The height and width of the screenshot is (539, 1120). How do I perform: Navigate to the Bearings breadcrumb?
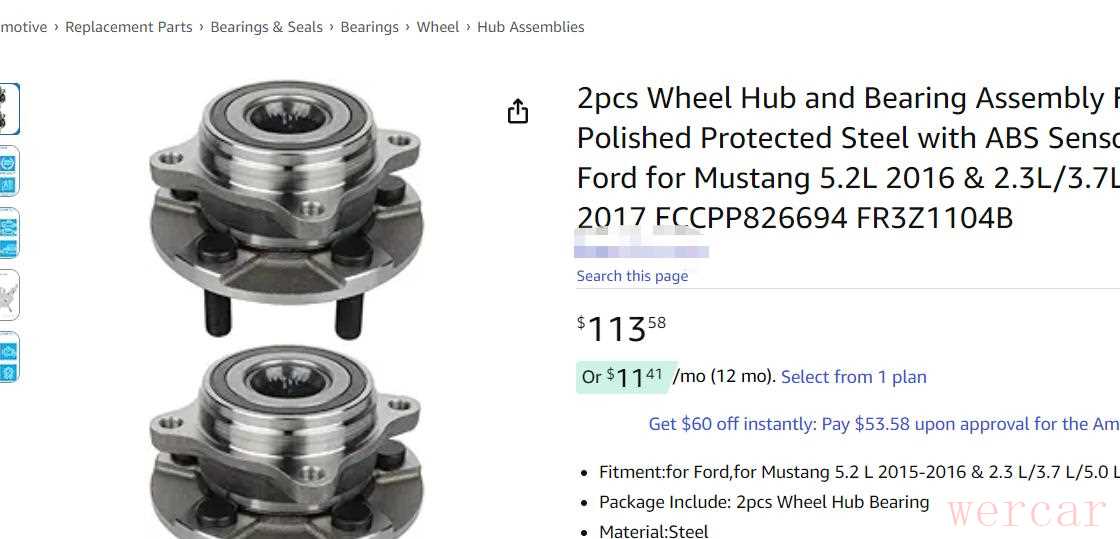pyautogui.click(x=369, y=27)
